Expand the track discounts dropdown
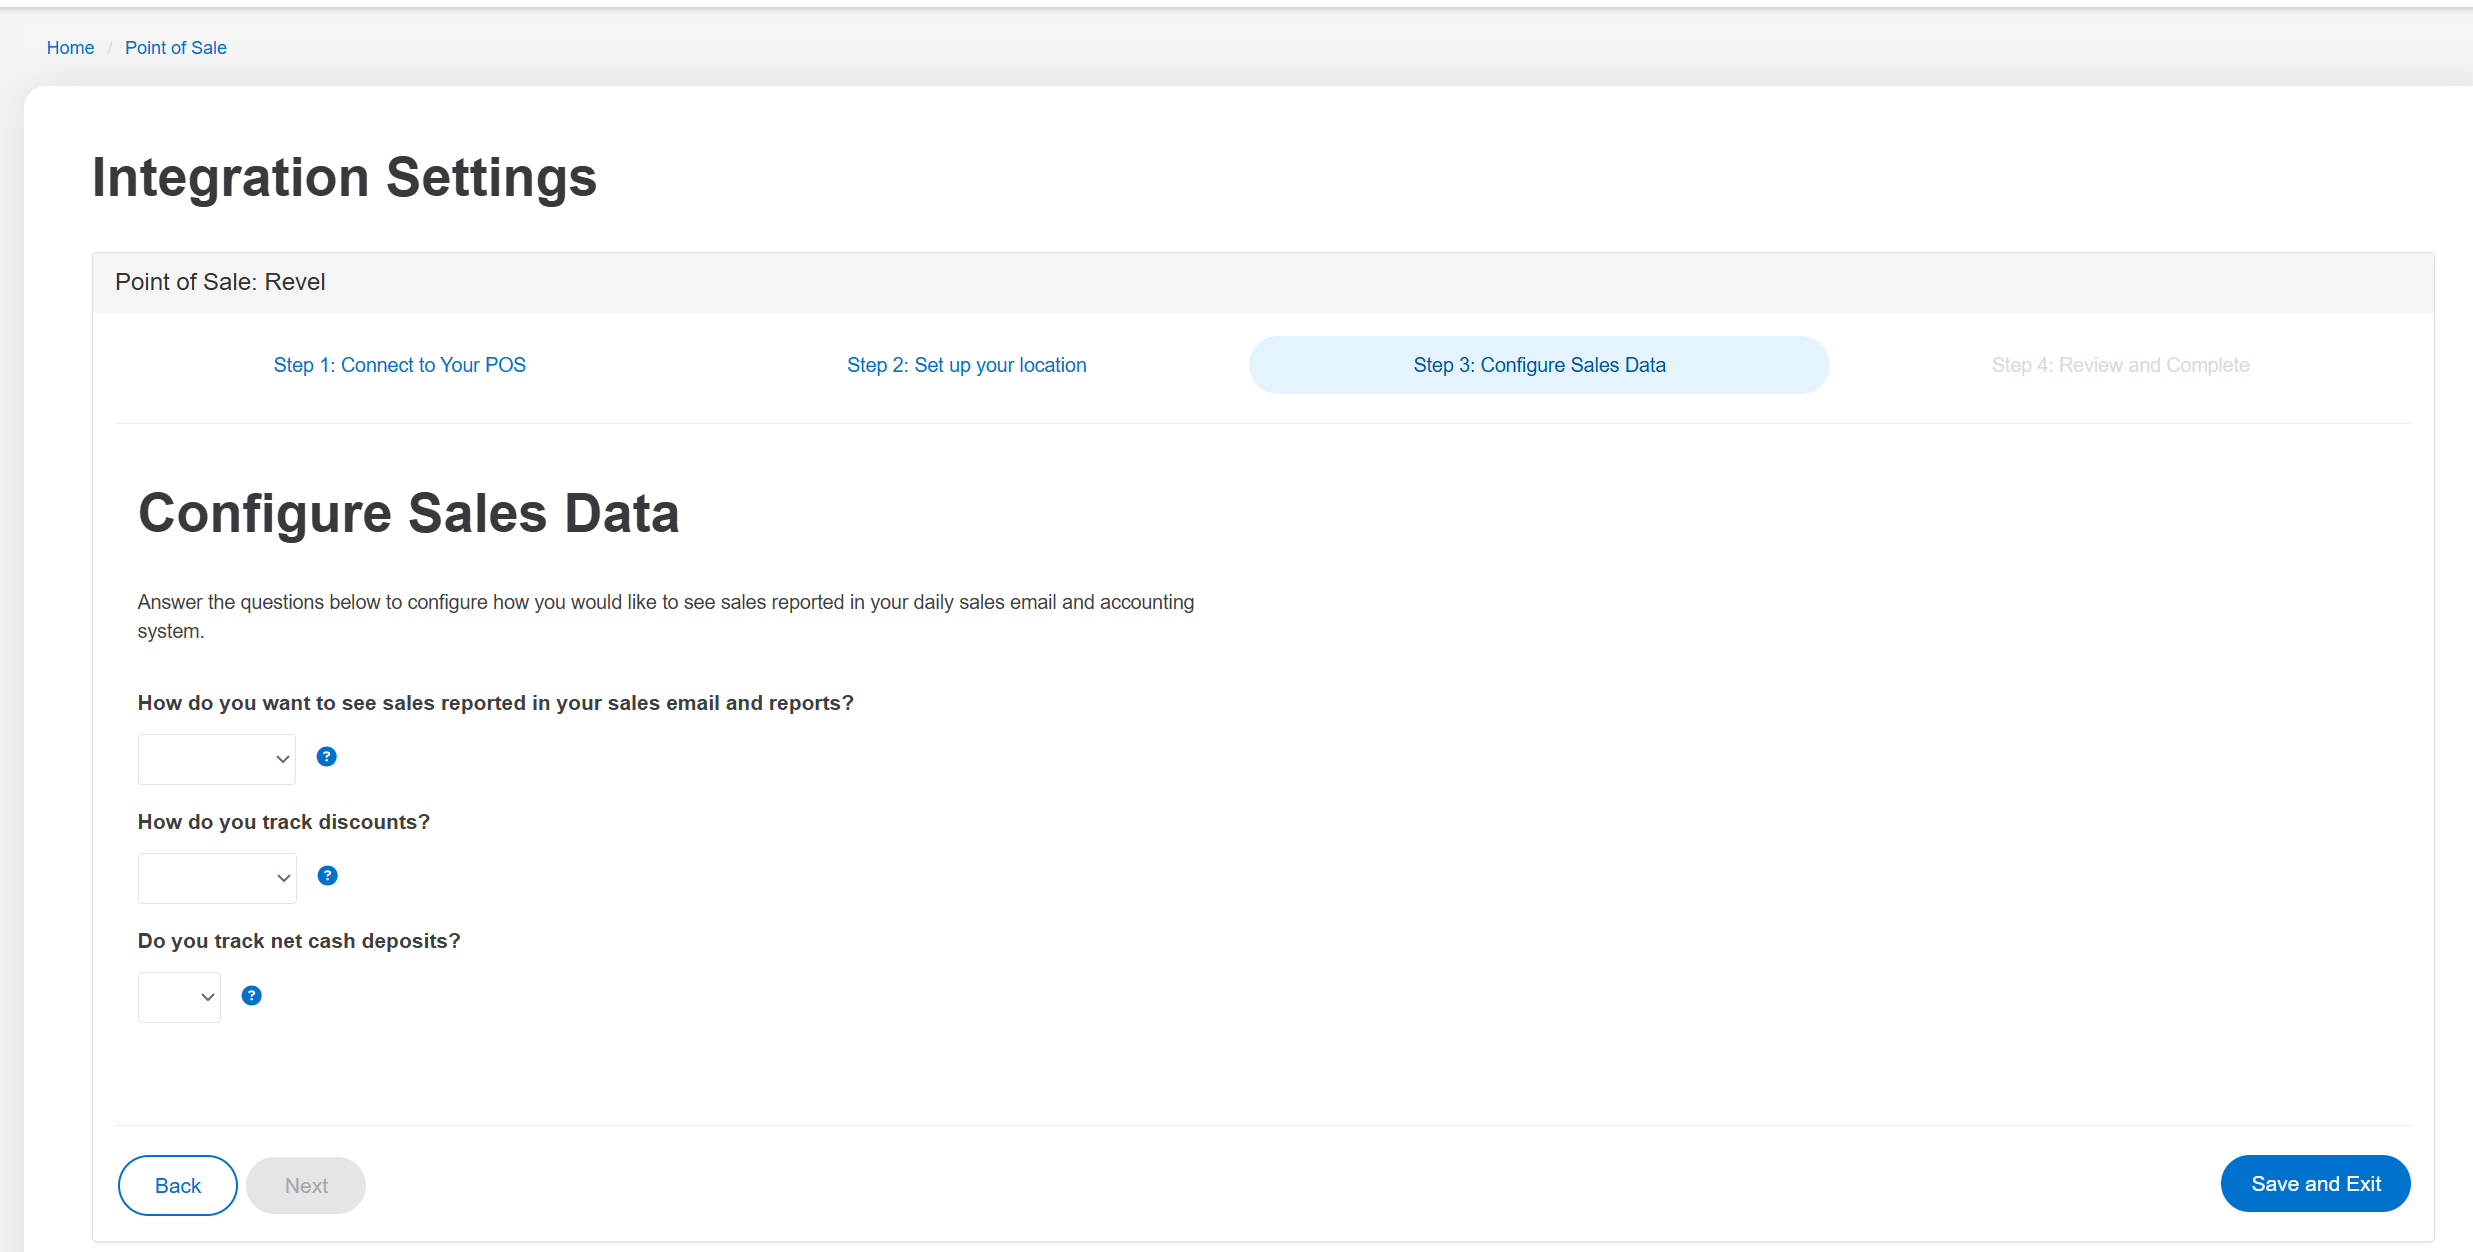 217,878
